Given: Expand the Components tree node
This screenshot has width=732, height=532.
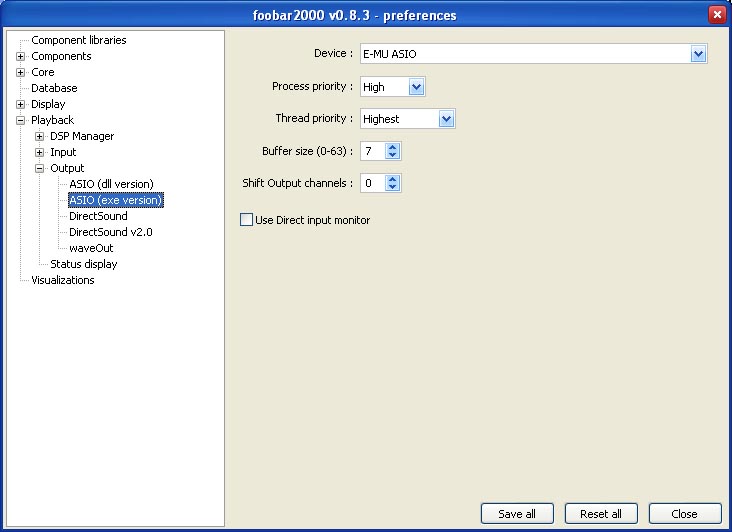Looking at the screenshot, I should coord(20,56).
